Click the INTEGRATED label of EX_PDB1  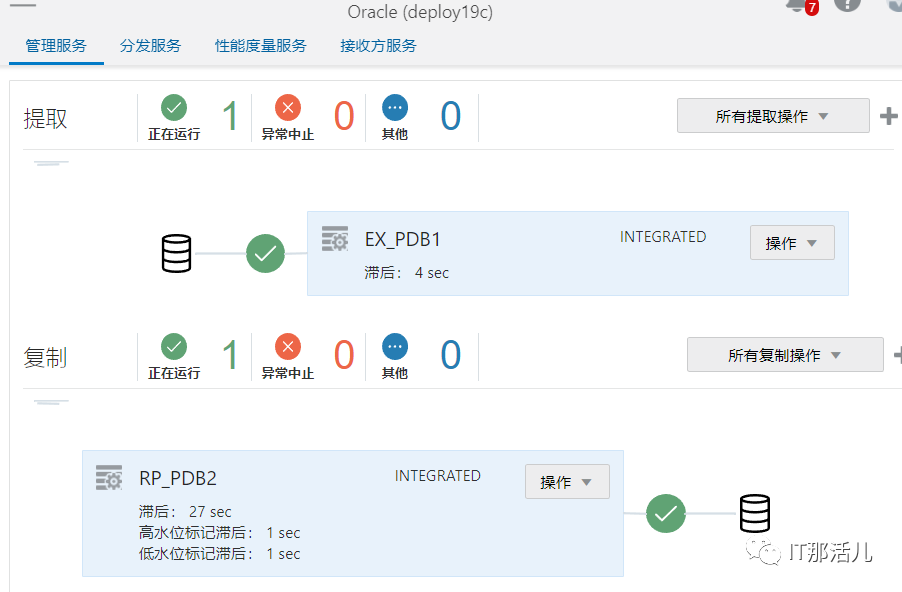663,237
